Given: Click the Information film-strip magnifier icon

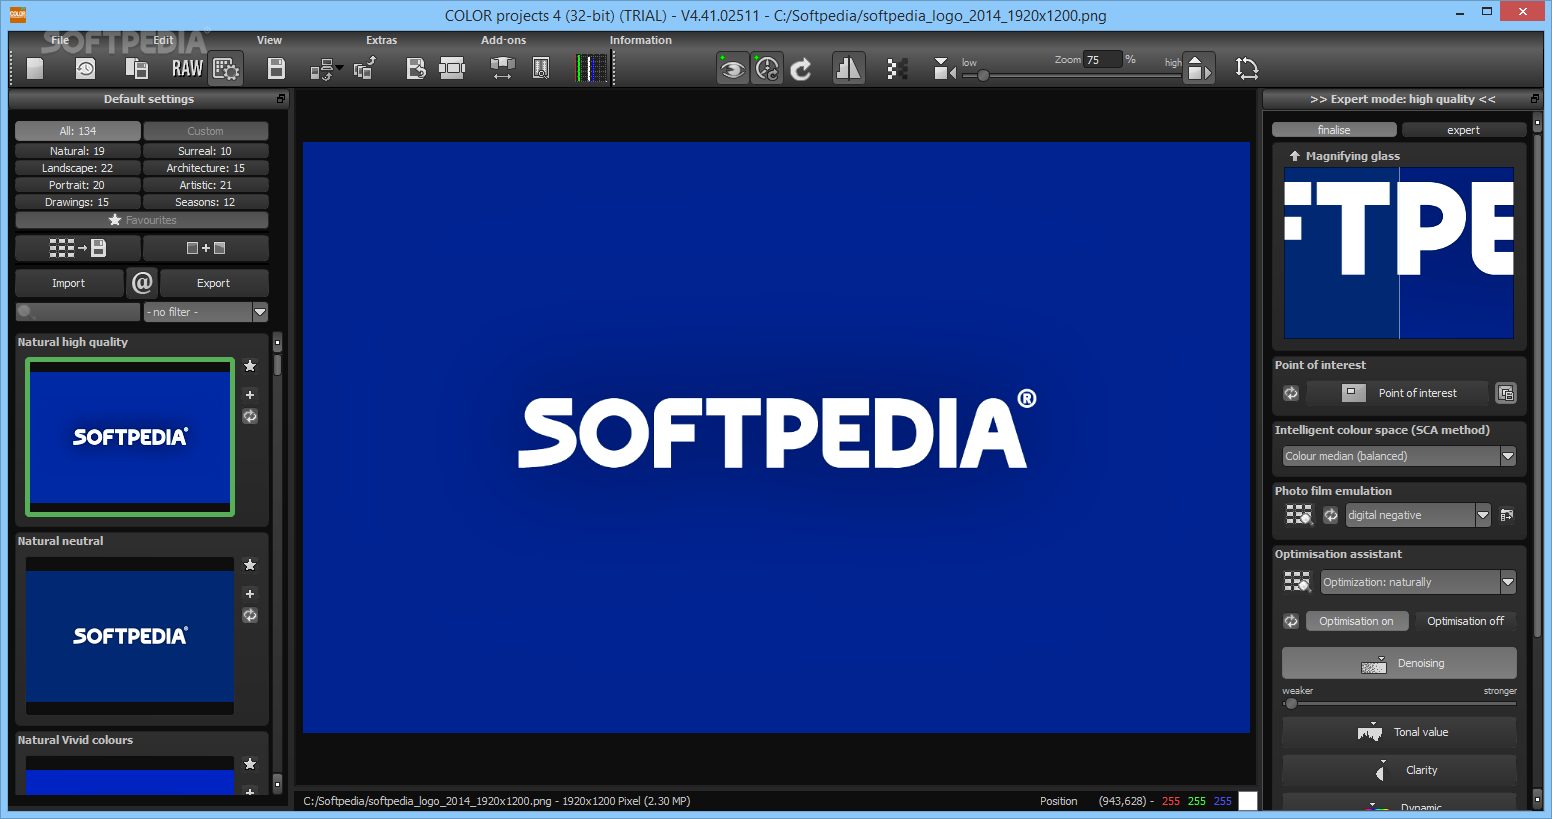Looking at the screenshot, I should 541,68.
